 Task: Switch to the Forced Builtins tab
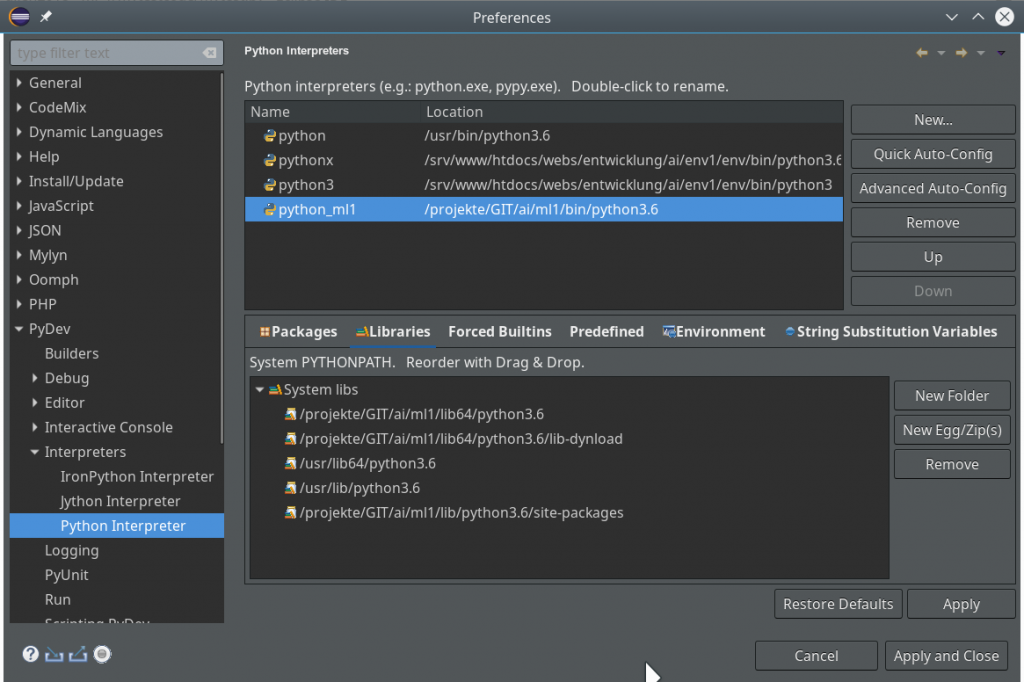click(500, 331)
